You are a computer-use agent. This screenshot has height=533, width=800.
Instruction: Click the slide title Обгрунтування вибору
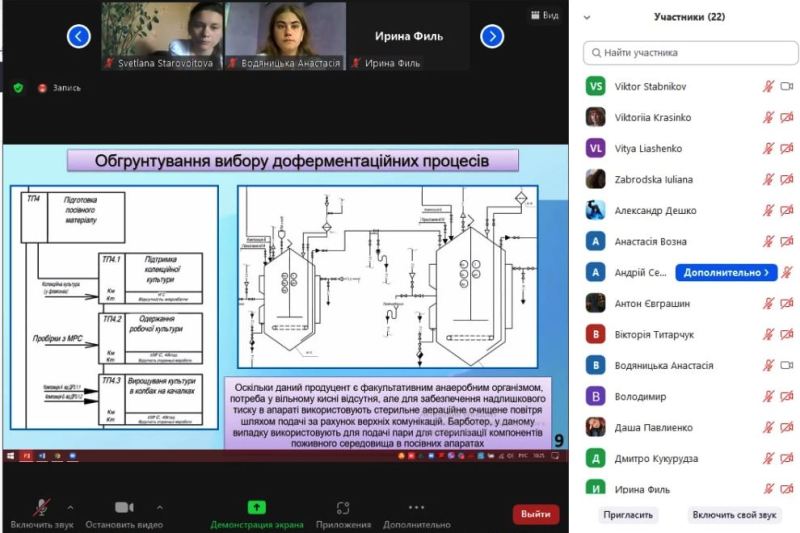(292, 161)
